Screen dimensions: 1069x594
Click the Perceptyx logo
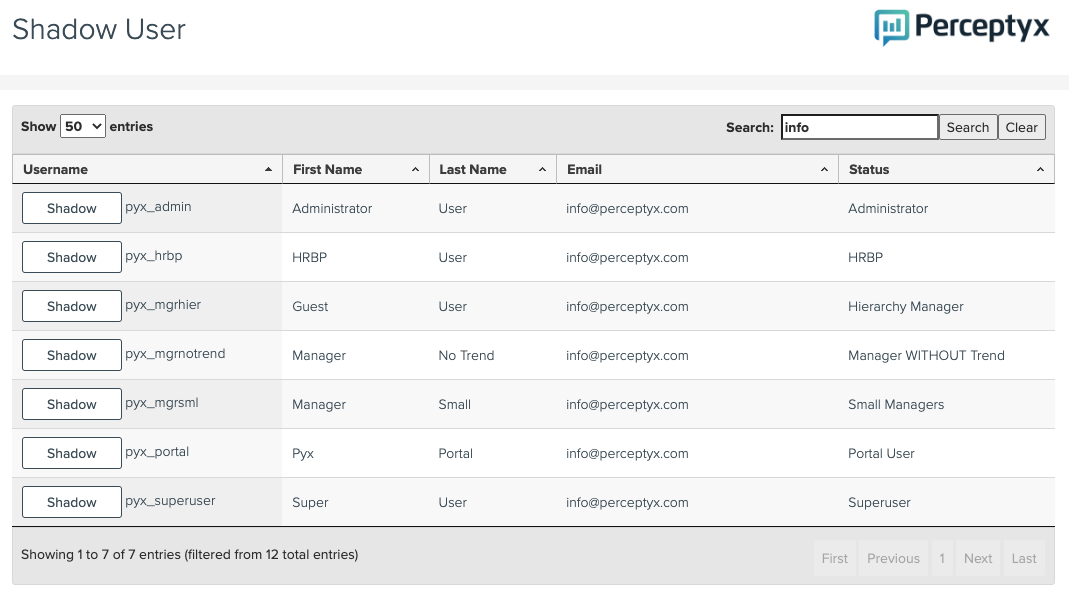(x=960, y=27)
